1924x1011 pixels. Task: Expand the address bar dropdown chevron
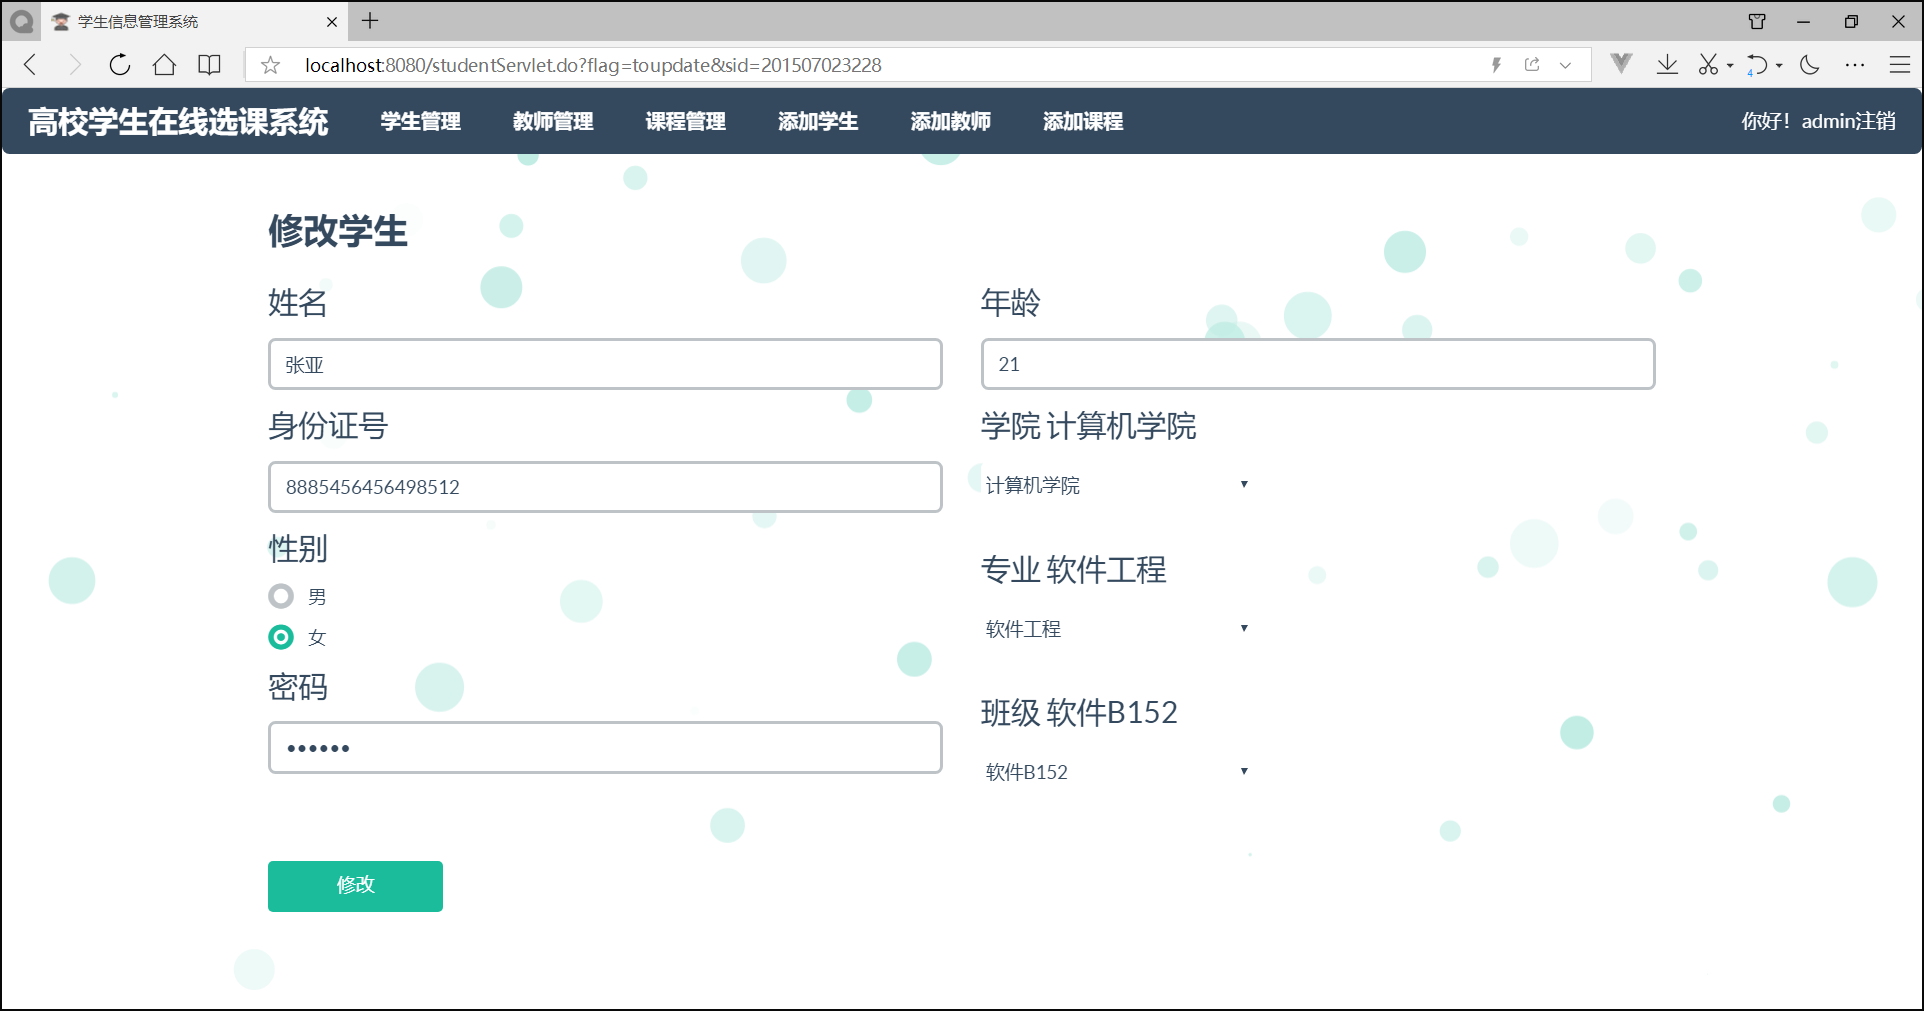[x=1566, y=65]
